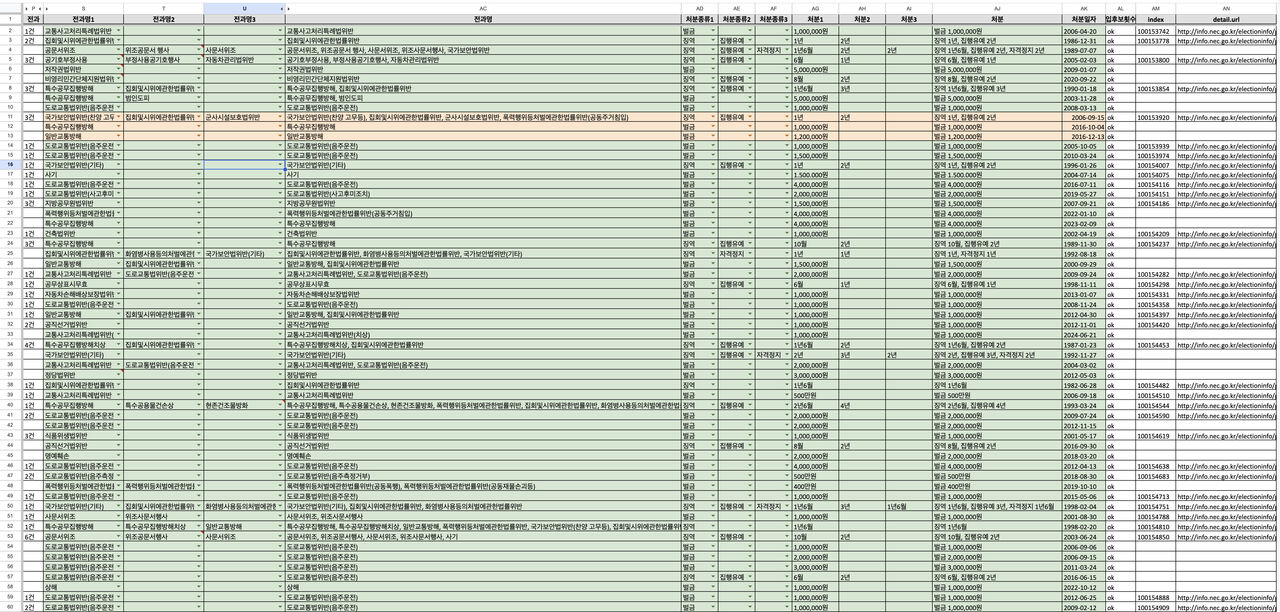1280x612 pixels.
Task: Open 전과명1 dropdown in row 2
Action: tap(119, 31)
